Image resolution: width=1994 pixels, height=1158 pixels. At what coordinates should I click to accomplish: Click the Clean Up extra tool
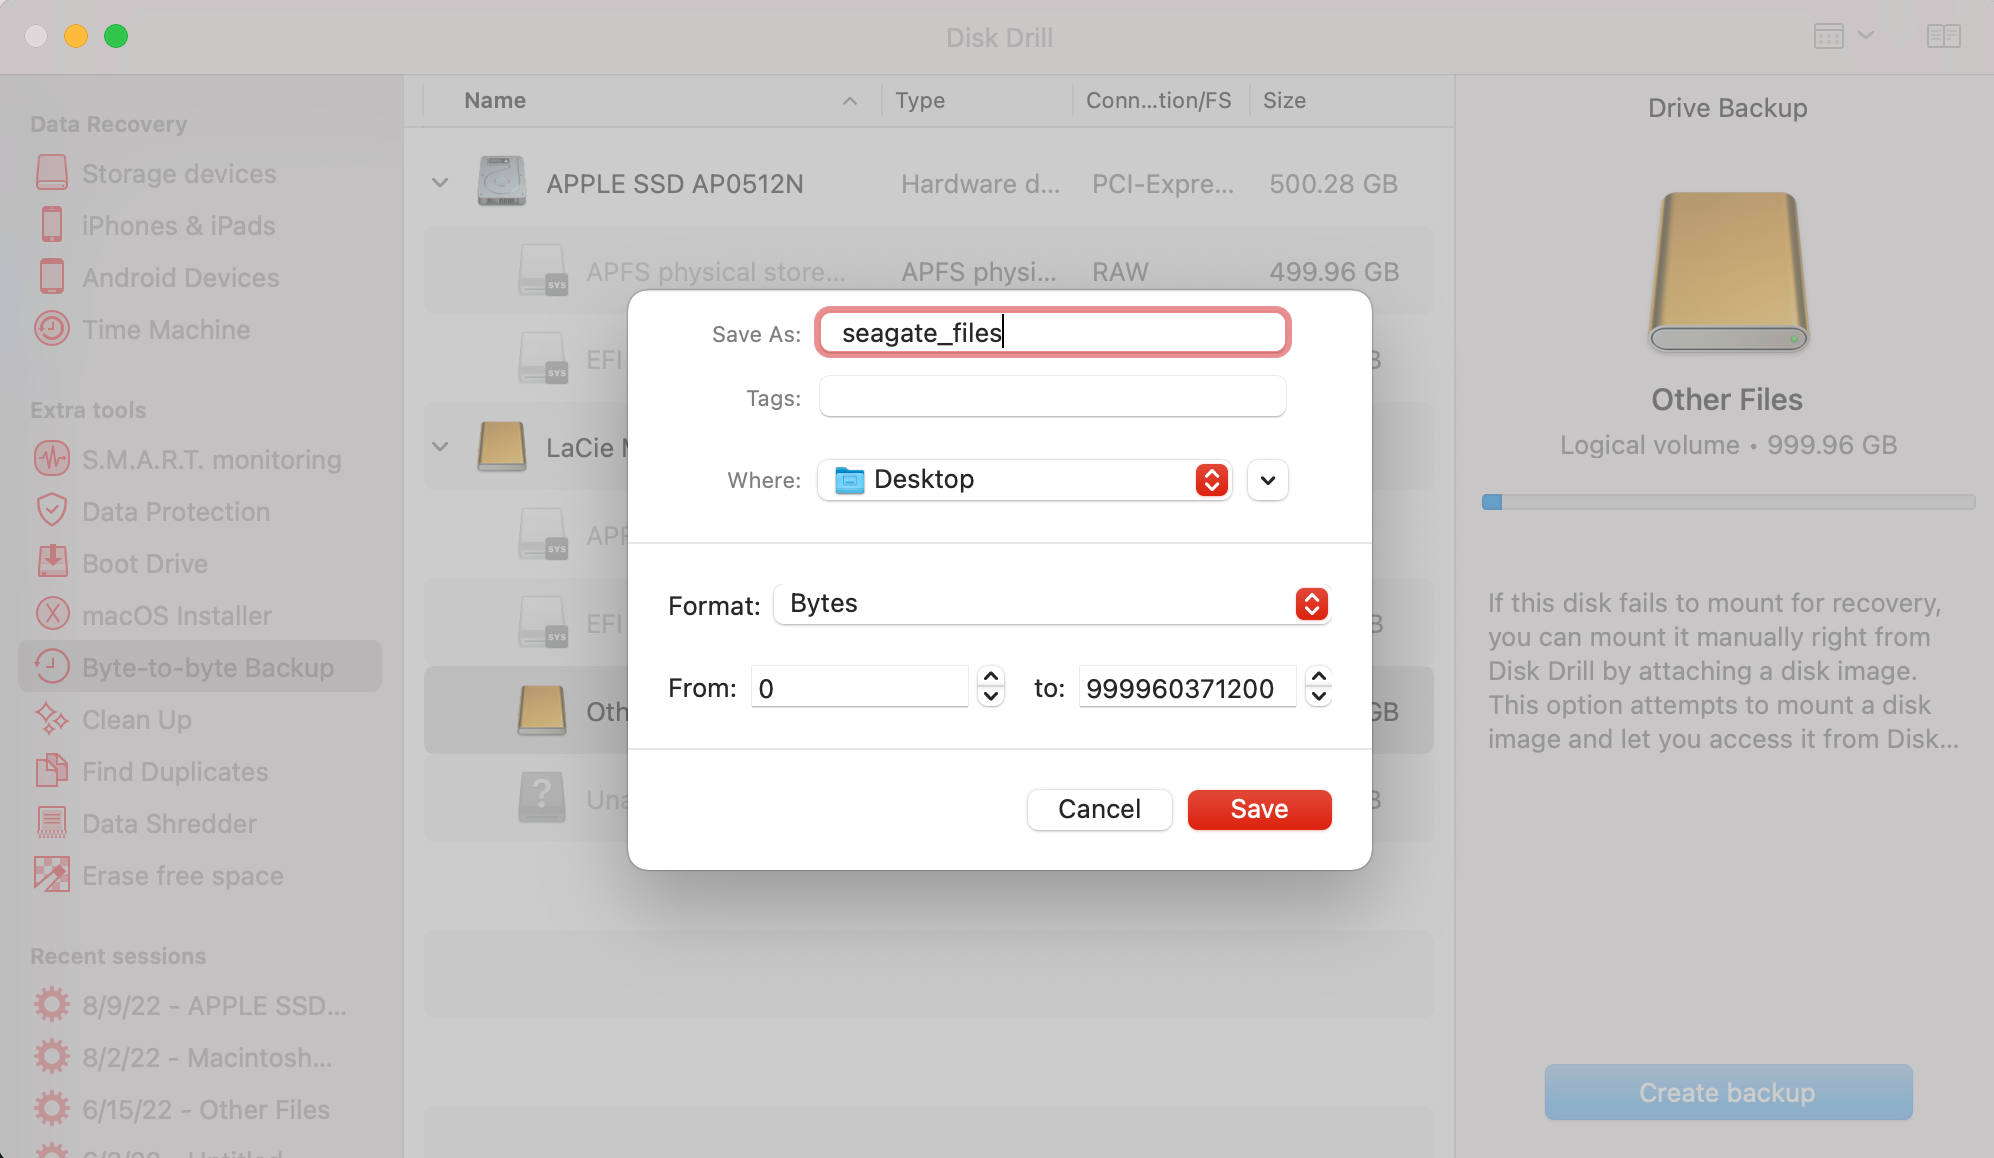134,717
